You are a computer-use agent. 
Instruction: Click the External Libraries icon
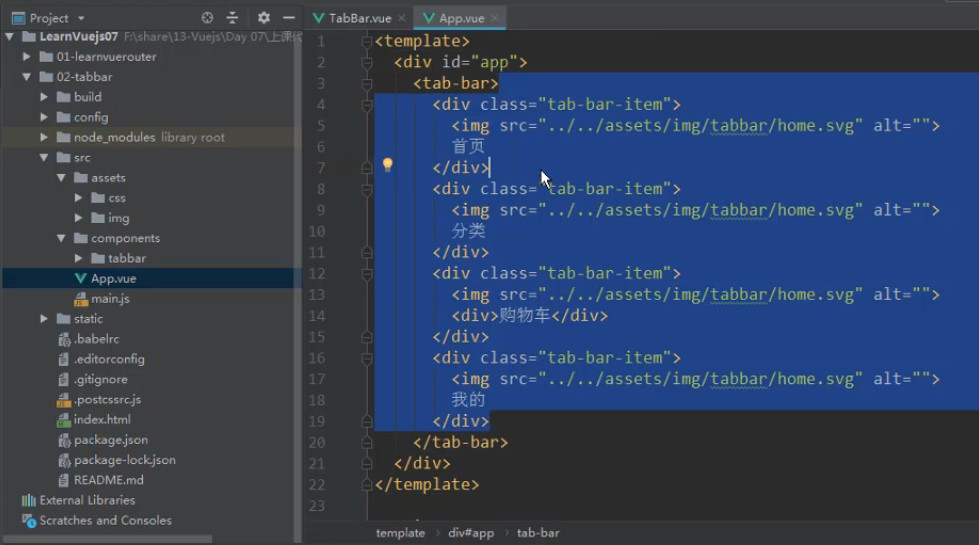pos(29,500)
